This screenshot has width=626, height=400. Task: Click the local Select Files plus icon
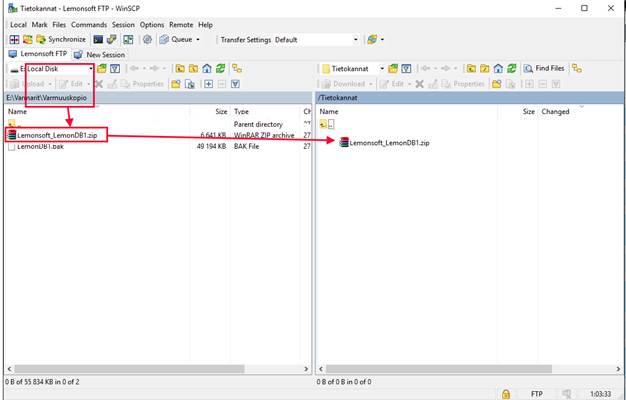click(x=208, y=84)
